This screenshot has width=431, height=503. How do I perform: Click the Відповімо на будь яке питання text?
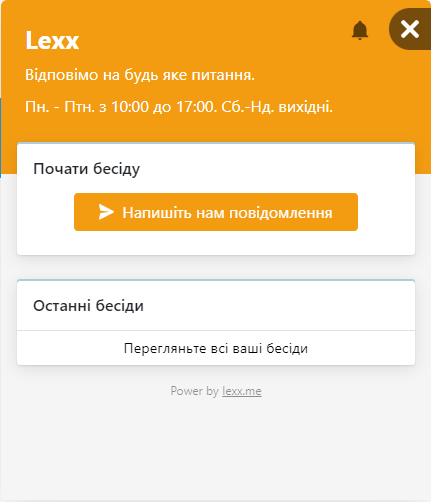point(140,75)
